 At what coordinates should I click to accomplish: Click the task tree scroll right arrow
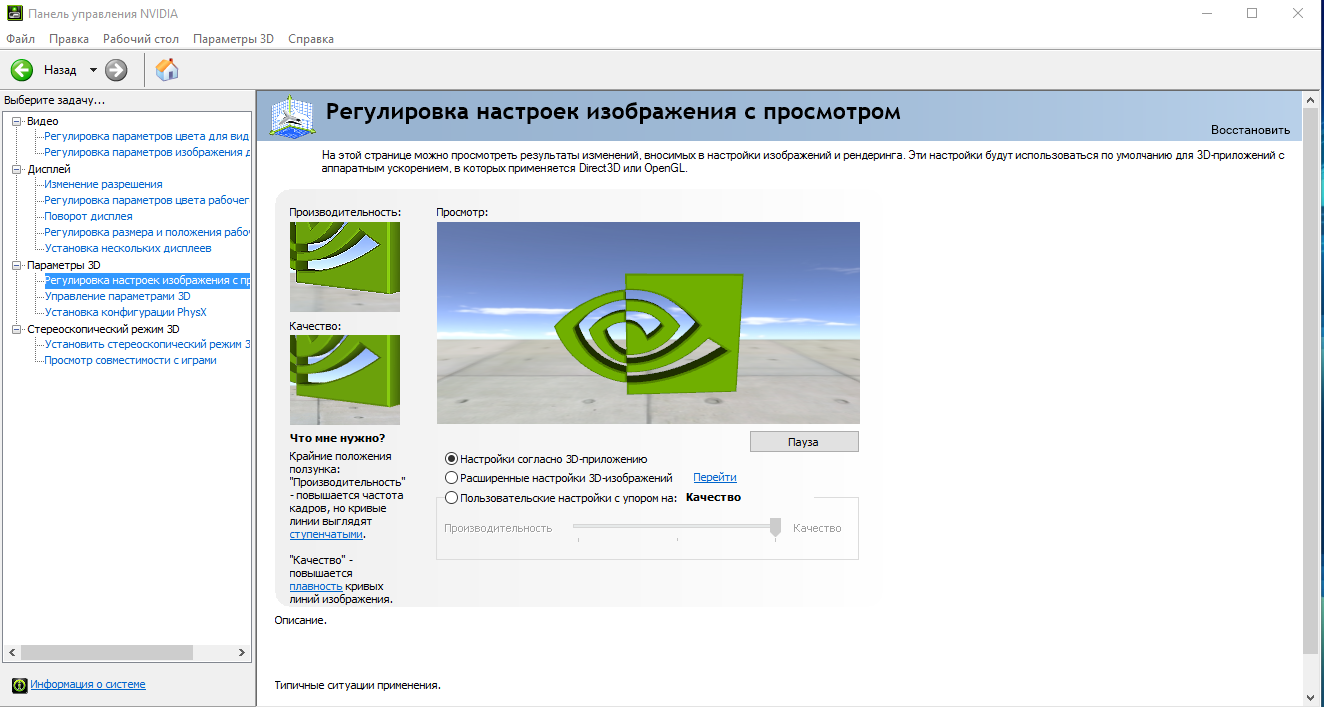pos(242,652)
